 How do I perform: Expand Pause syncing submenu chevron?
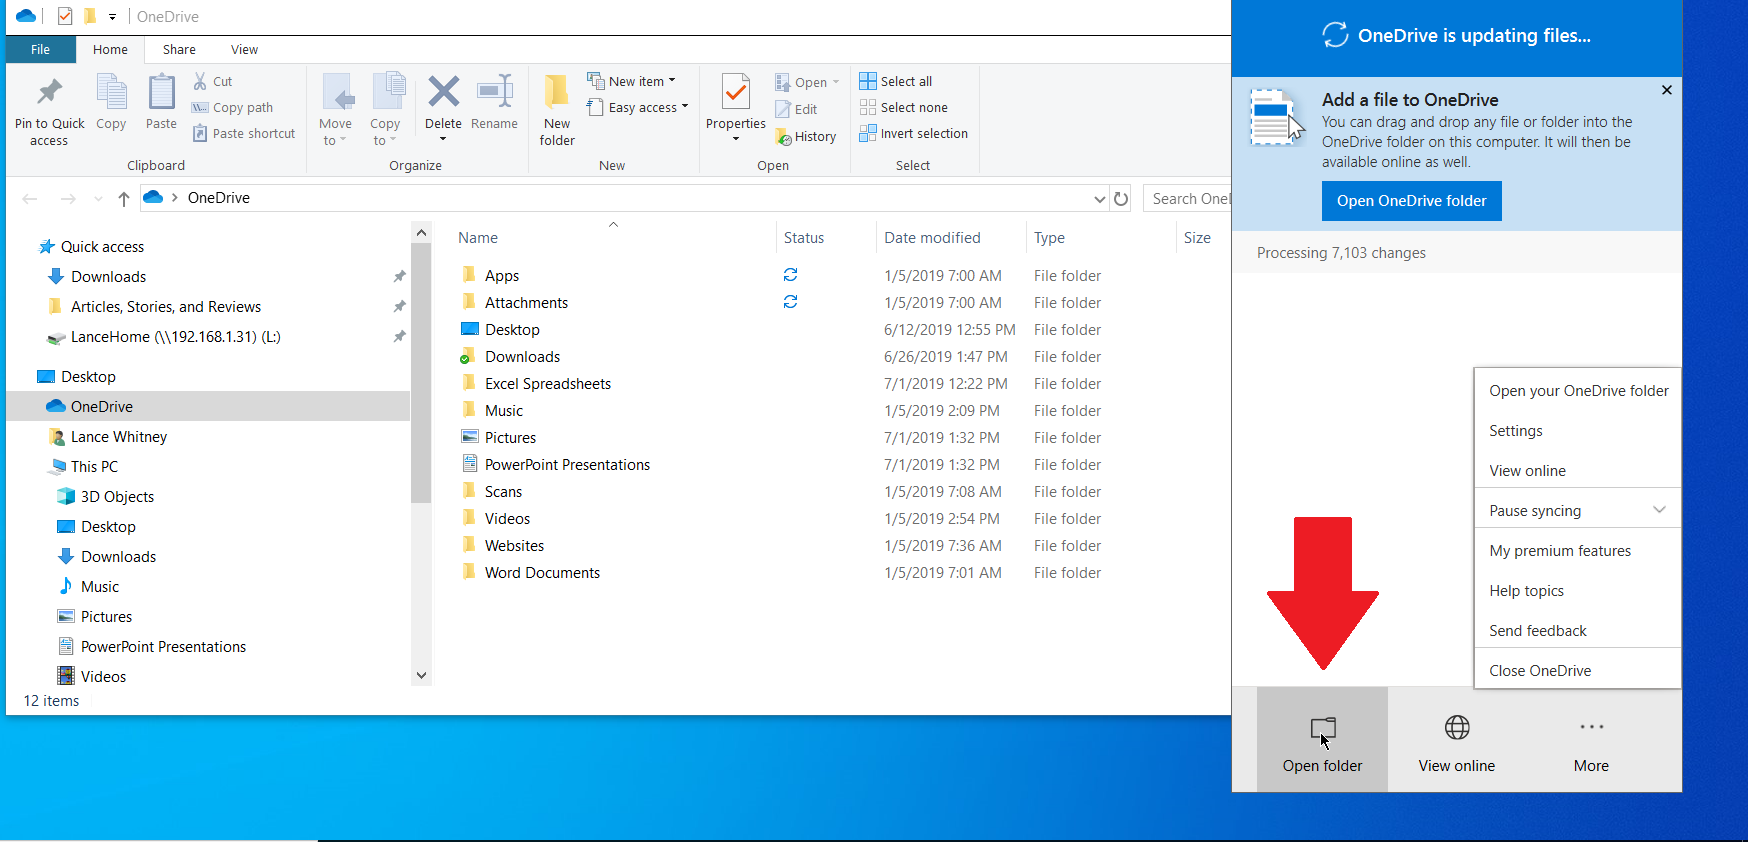(x=1659, y=510)
